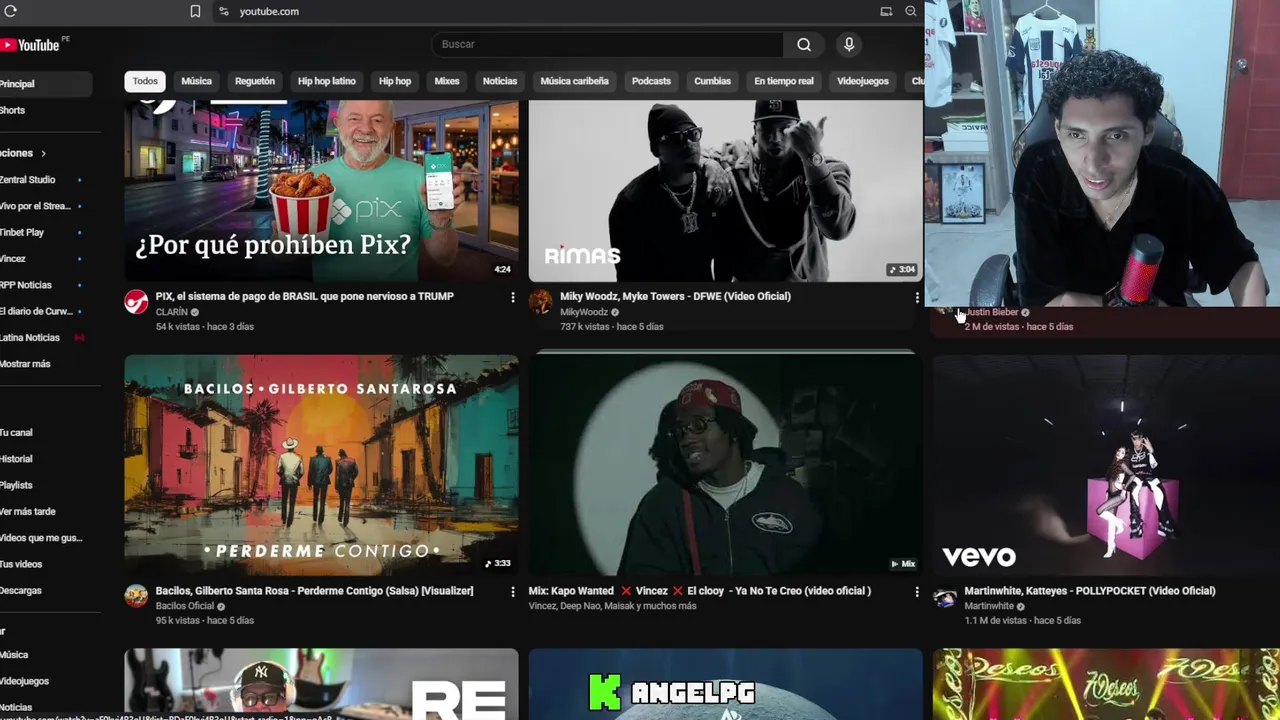The image size is (1280, 720).
Task: Select the En tiempo real filter chip
Action: [784, 81]
